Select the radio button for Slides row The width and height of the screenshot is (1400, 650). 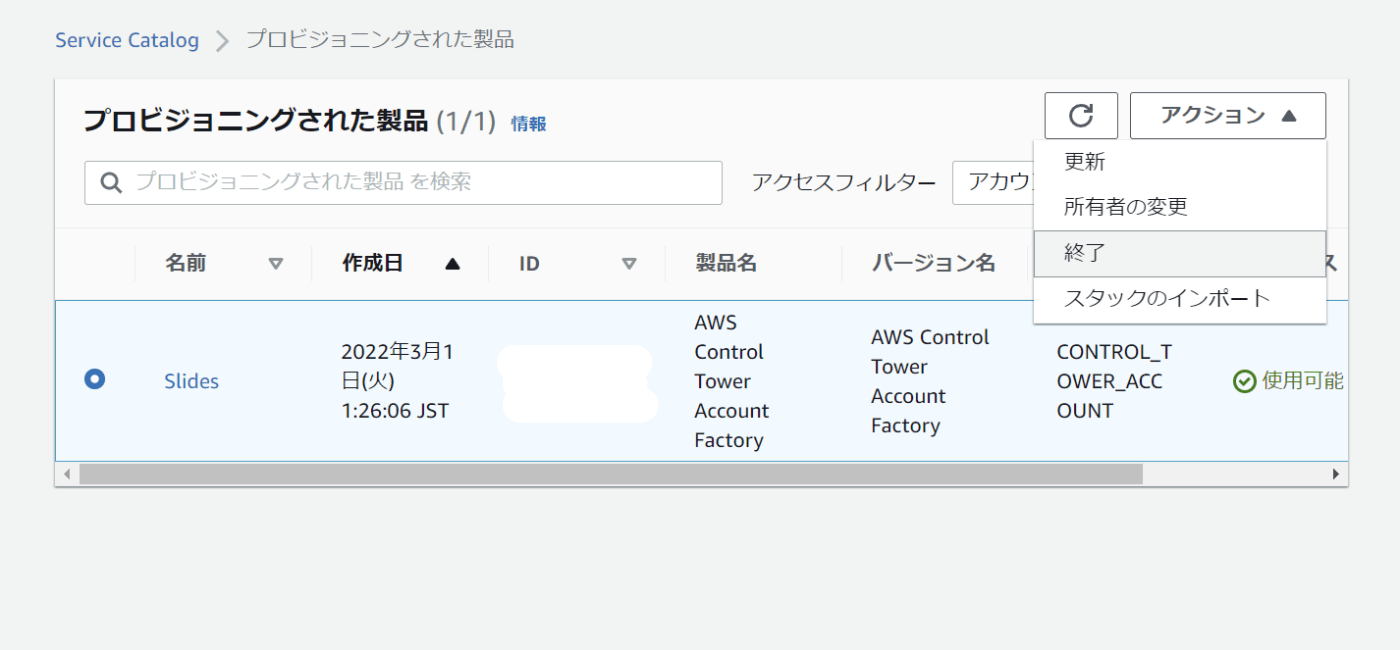pos(95,380)
